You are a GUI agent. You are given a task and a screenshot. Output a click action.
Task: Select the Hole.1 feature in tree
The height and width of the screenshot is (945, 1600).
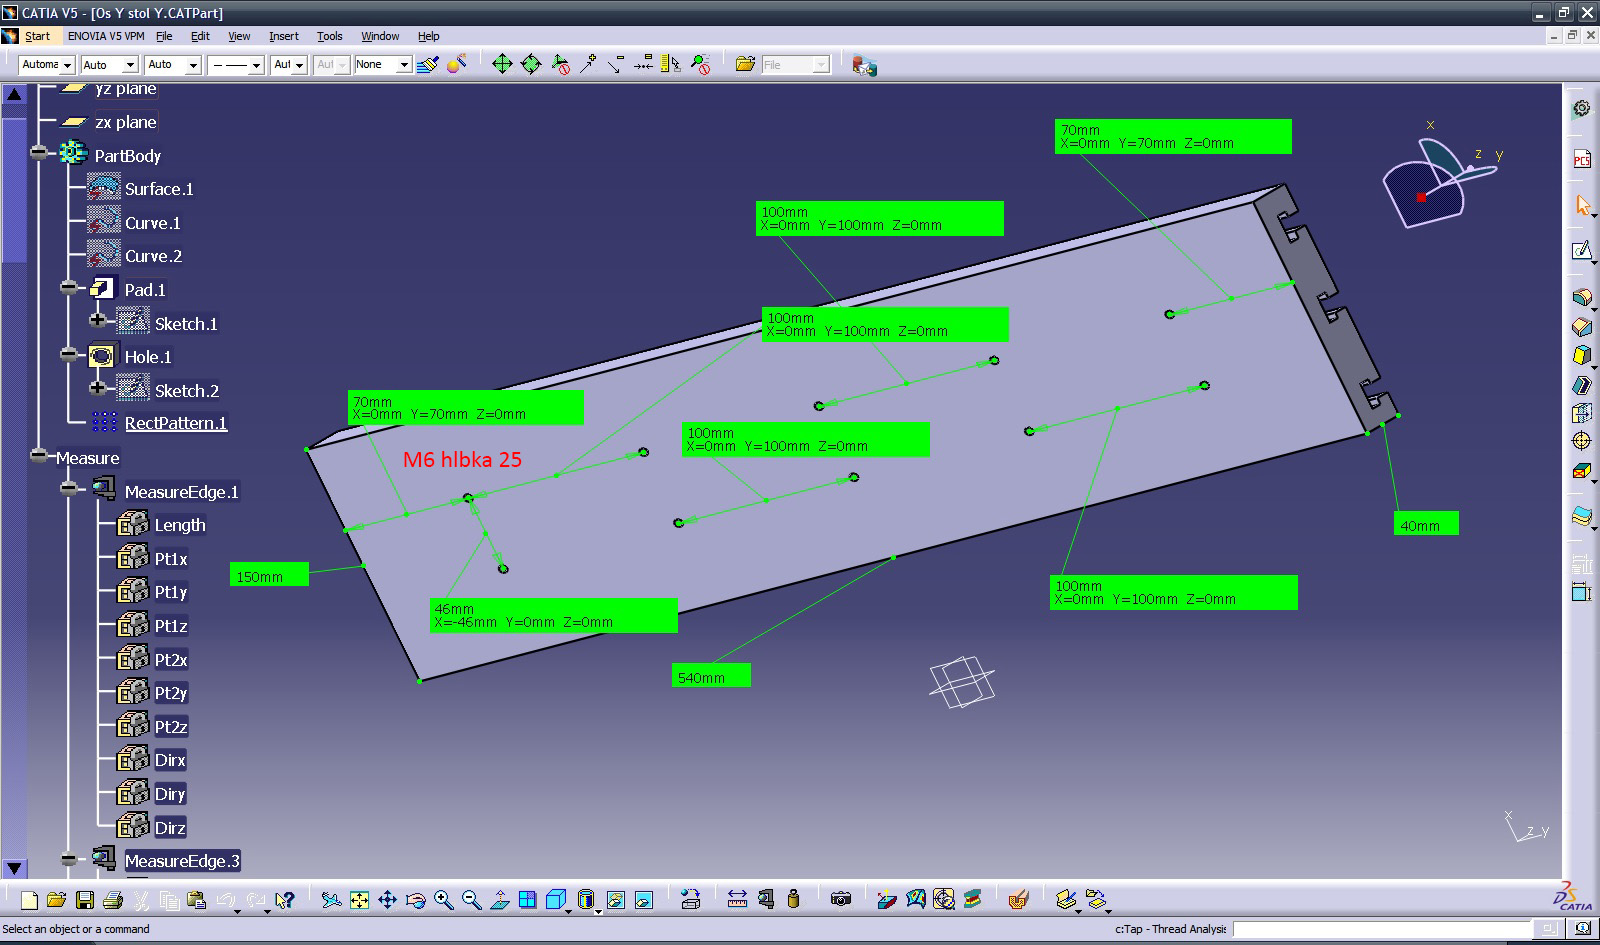(147, 357)
